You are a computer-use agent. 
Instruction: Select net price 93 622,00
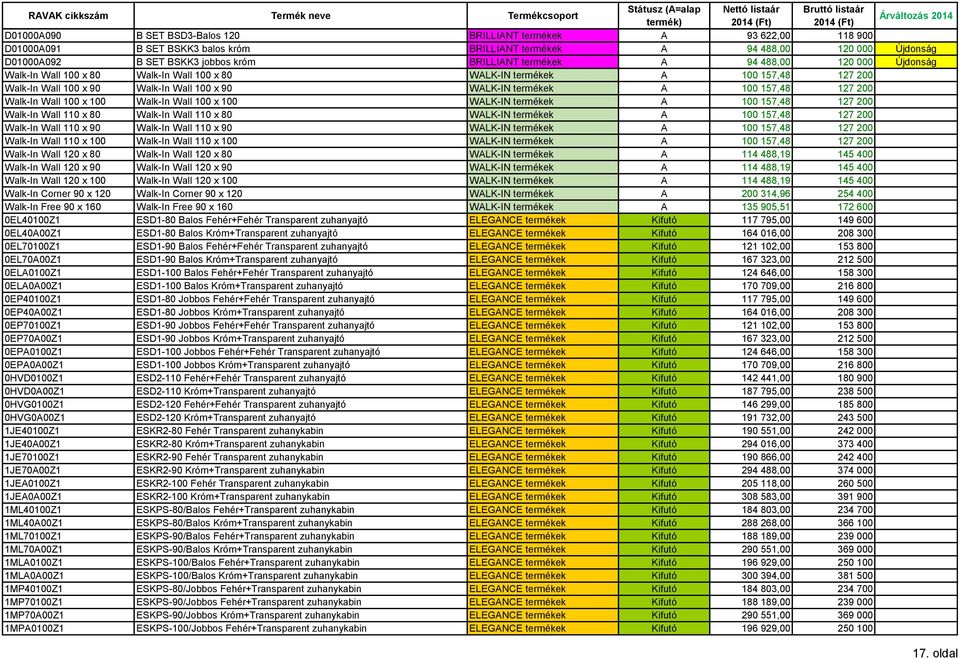tap(768, 36)
